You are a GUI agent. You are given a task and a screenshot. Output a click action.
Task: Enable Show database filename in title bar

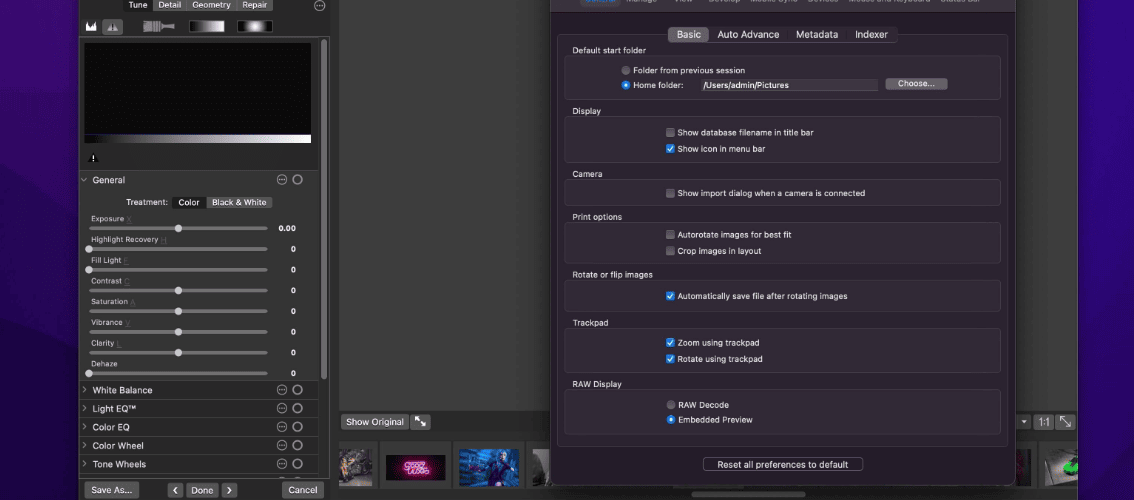pyautogui.click(x=670, y=132)
